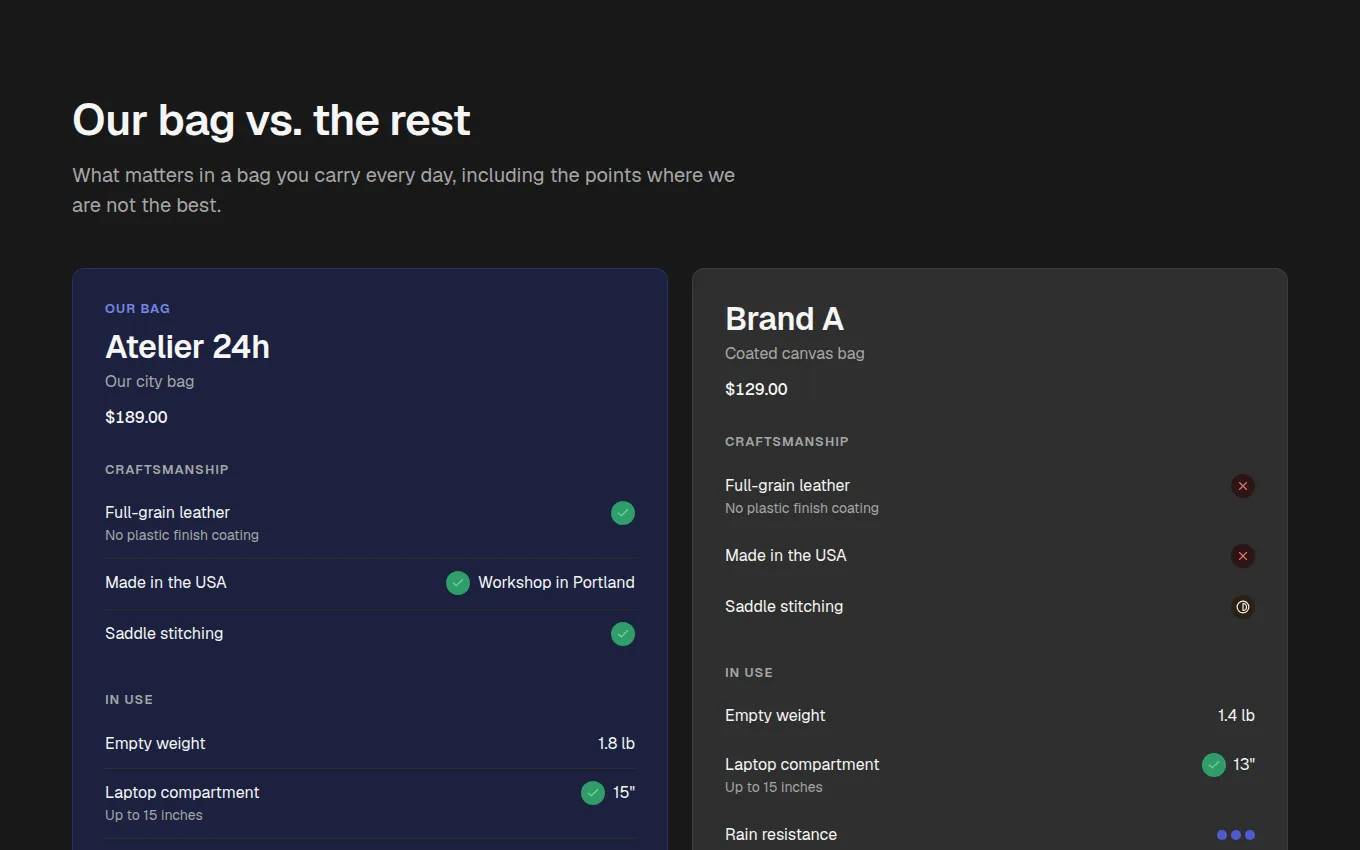1360x850 pixels.
Task: Click Brand A Empty weight 1.4 lb value
Action: tap(1236, 716)
